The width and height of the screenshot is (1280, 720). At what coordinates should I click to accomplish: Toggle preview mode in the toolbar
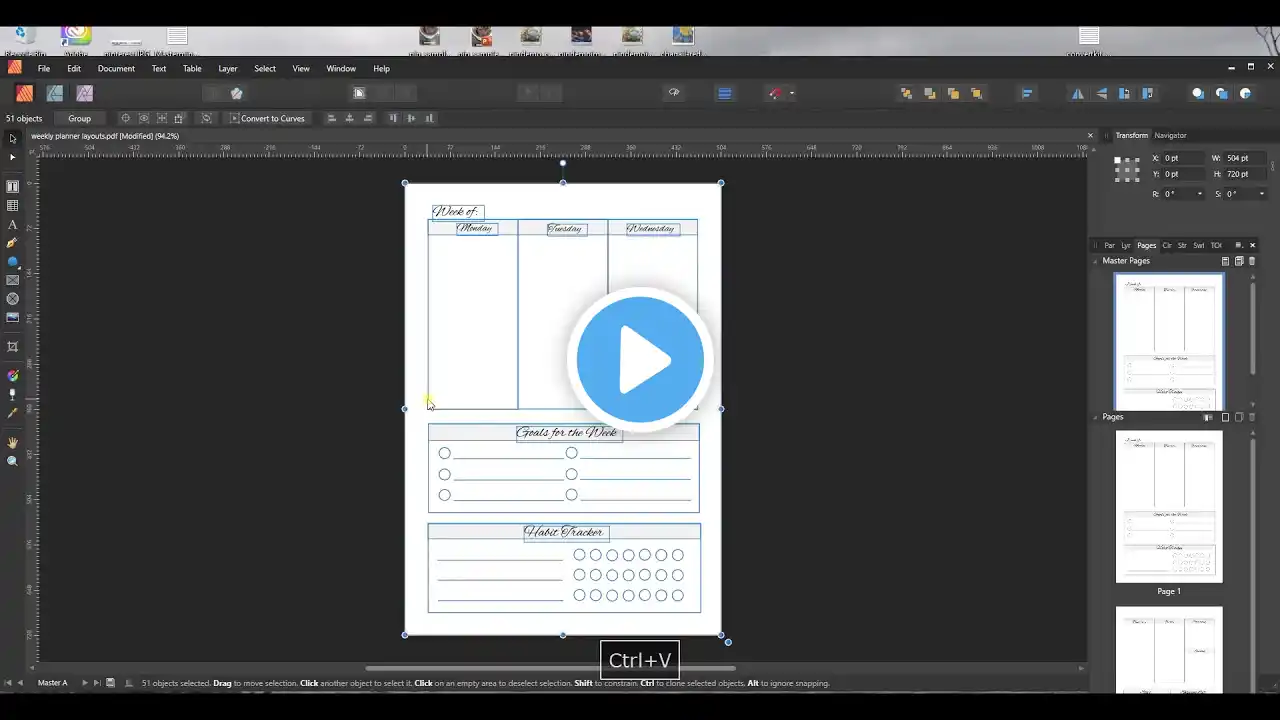point(674,93)
